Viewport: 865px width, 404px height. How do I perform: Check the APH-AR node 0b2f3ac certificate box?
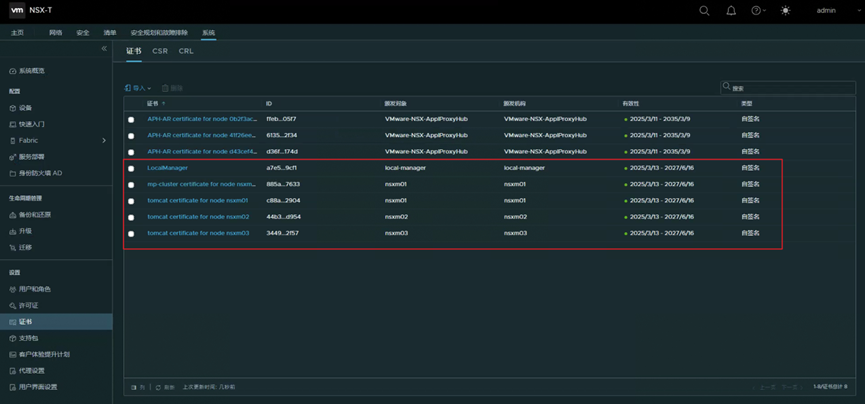[x=131, y=119]
